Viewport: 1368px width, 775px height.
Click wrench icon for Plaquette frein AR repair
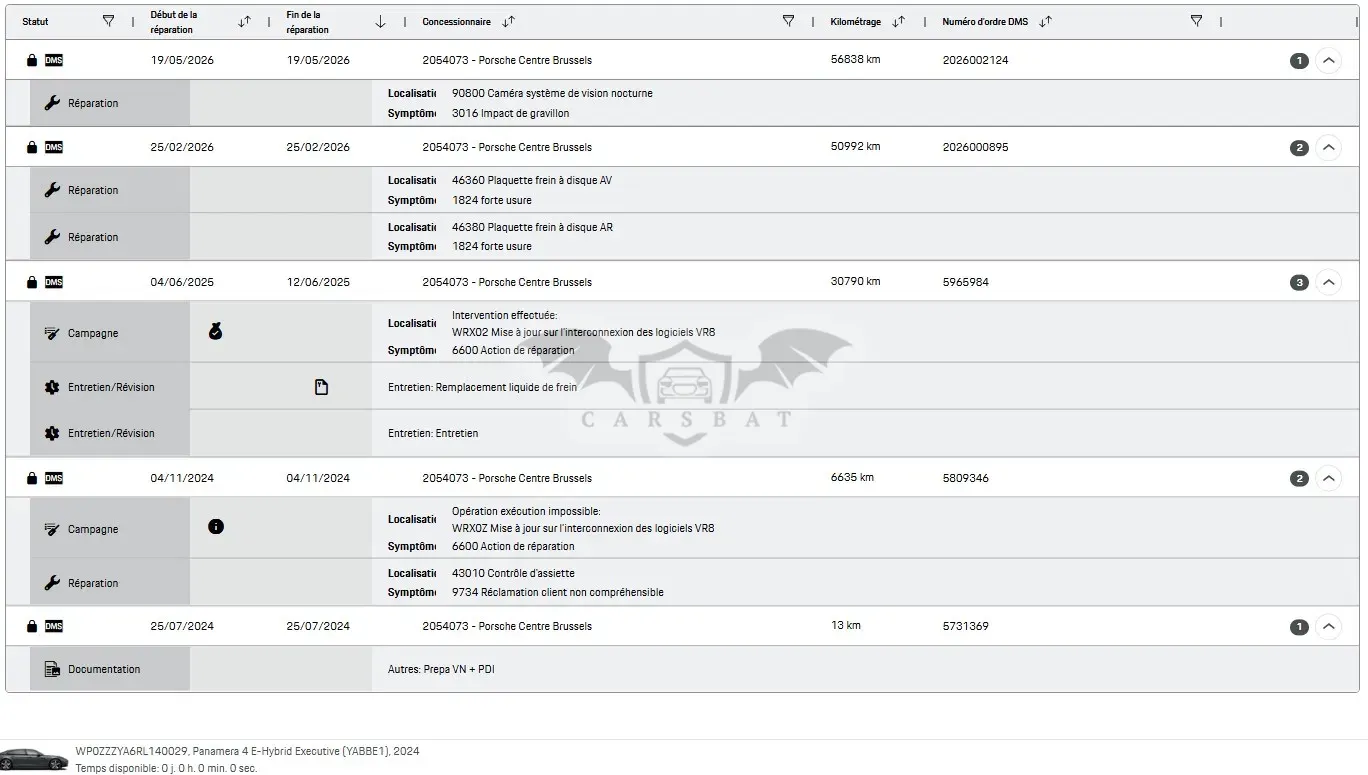click(52, 237)
